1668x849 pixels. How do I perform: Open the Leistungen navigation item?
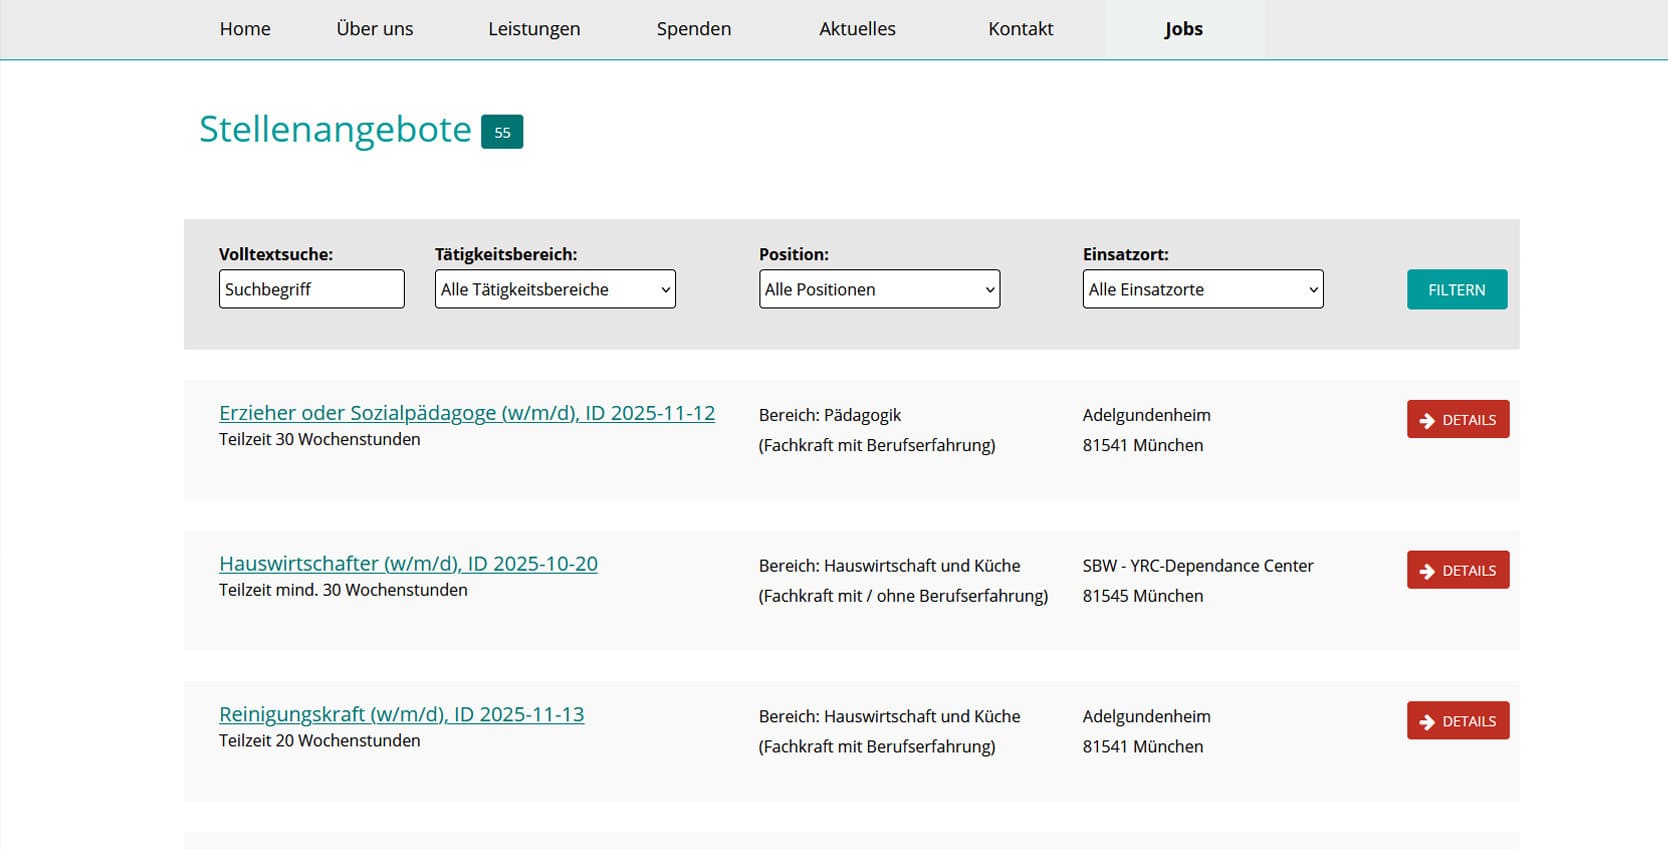tap(534, 29)
